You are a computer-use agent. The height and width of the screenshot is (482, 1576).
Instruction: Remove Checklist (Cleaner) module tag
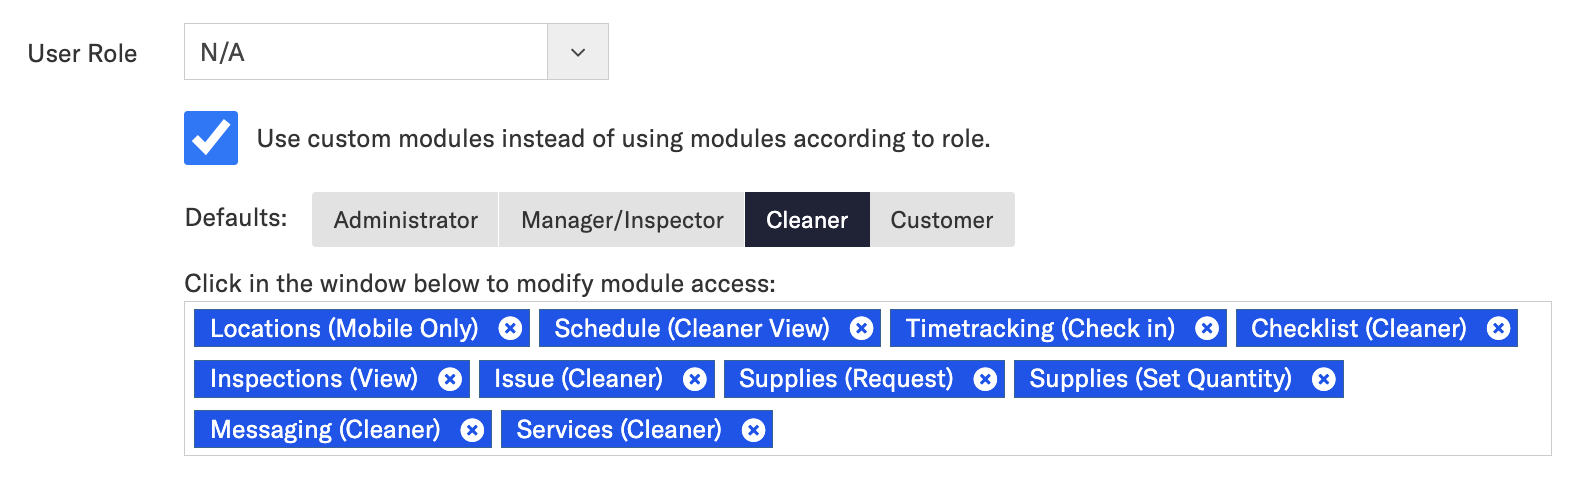tap(1498, 328)
